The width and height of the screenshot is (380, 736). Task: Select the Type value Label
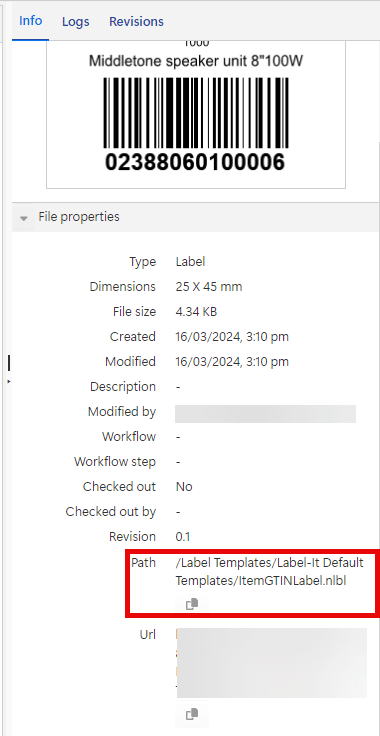tap(190, 261)
